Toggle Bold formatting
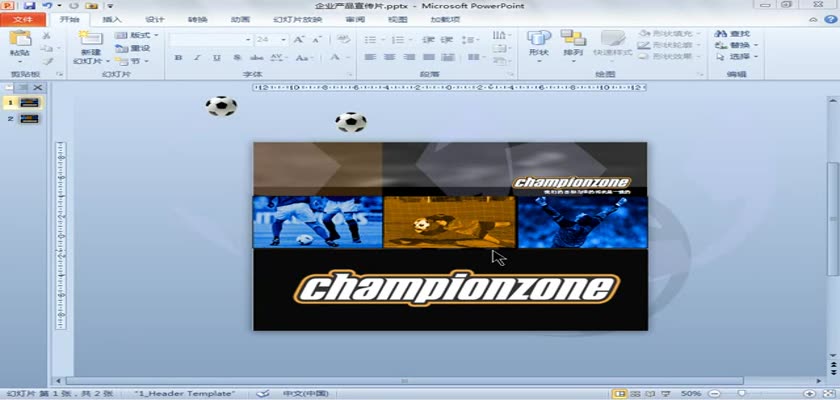 pyautogui.click(x=178, y=58)
